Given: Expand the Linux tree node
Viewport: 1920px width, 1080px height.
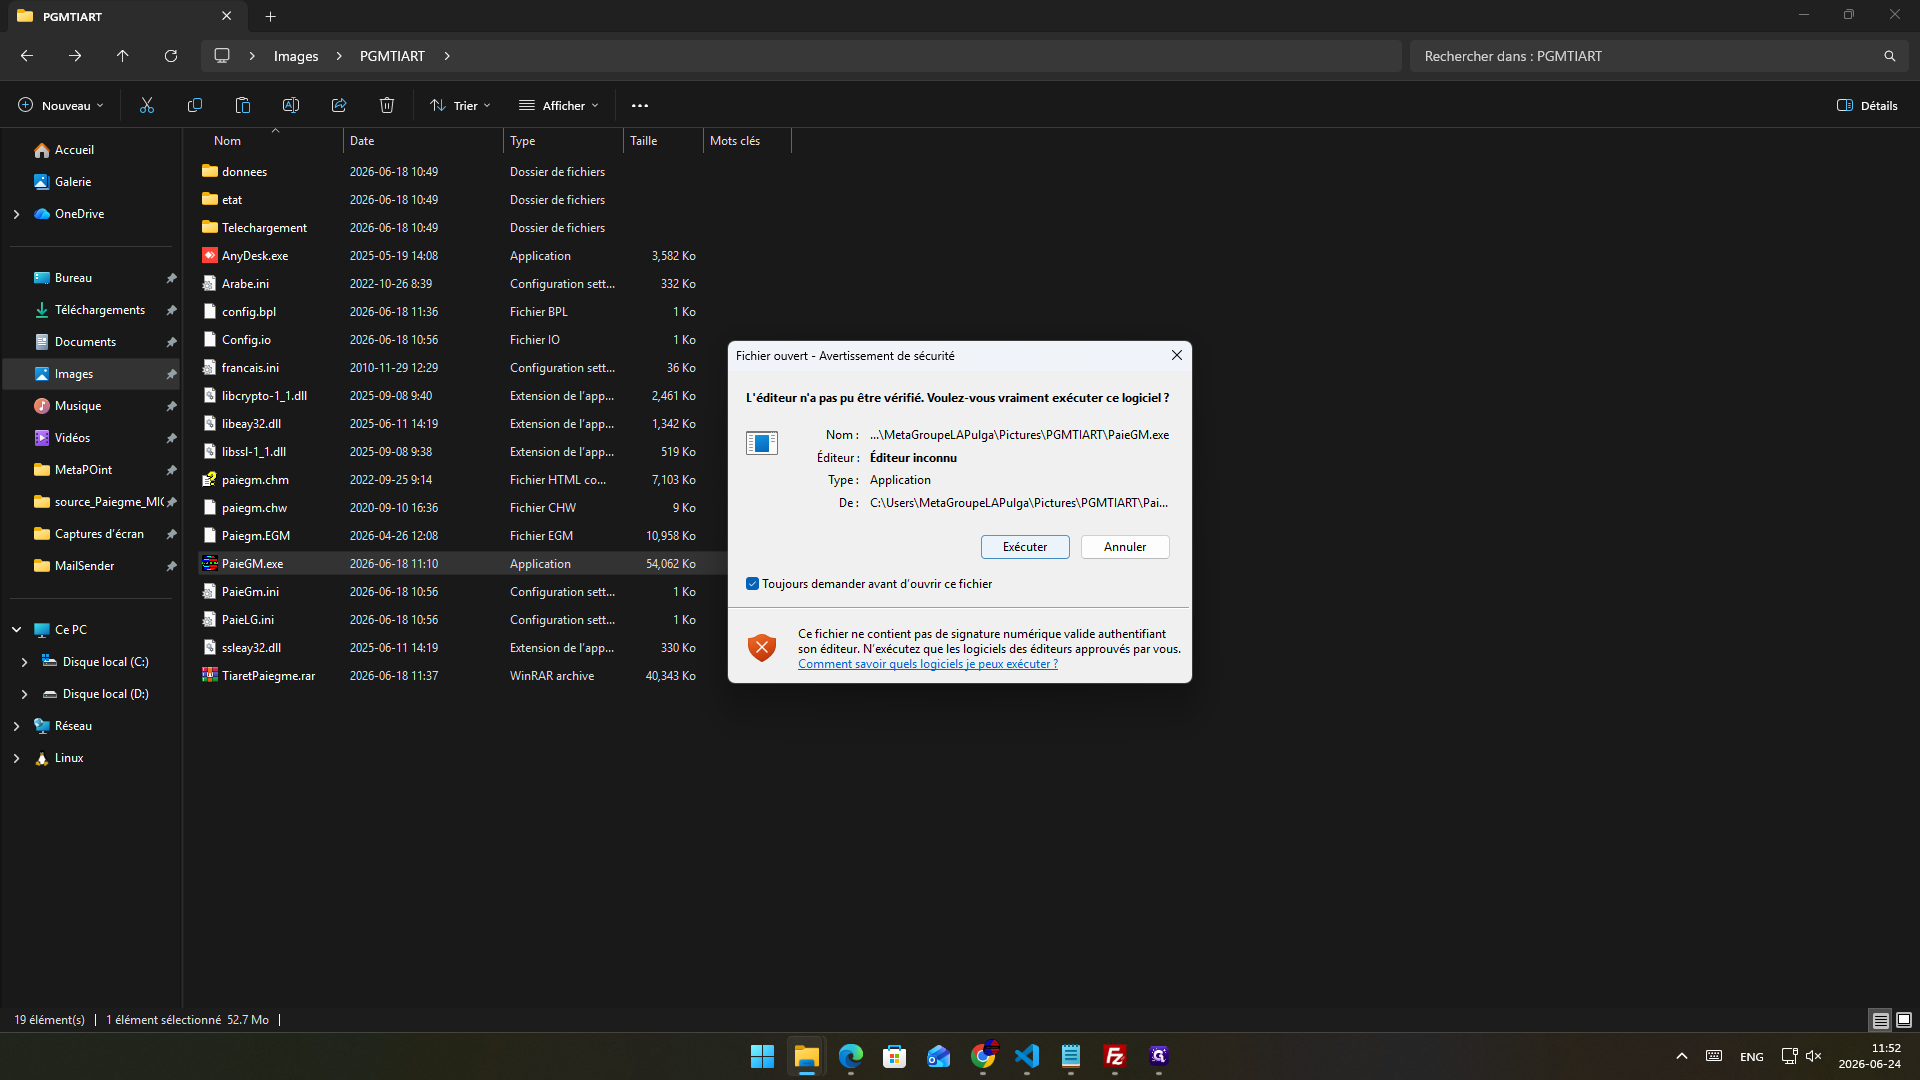Looking at the screenshot, I should tap(16, 758).
